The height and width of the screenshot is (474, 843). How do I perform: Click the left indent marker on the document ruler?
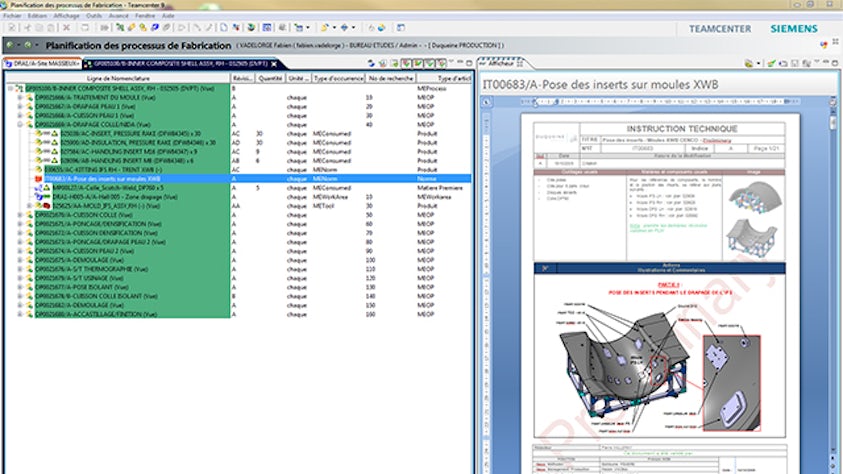pos(535,102)
